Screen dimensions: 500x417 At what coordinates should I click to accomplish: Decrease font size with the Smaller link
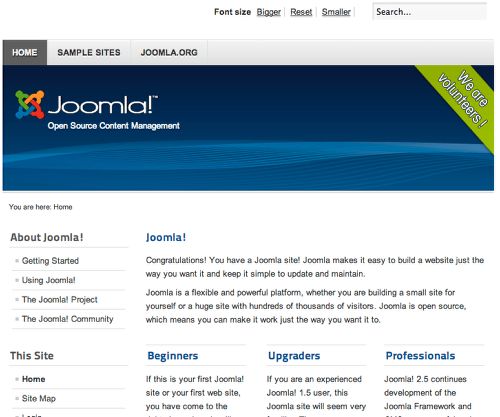pos(336,12)
